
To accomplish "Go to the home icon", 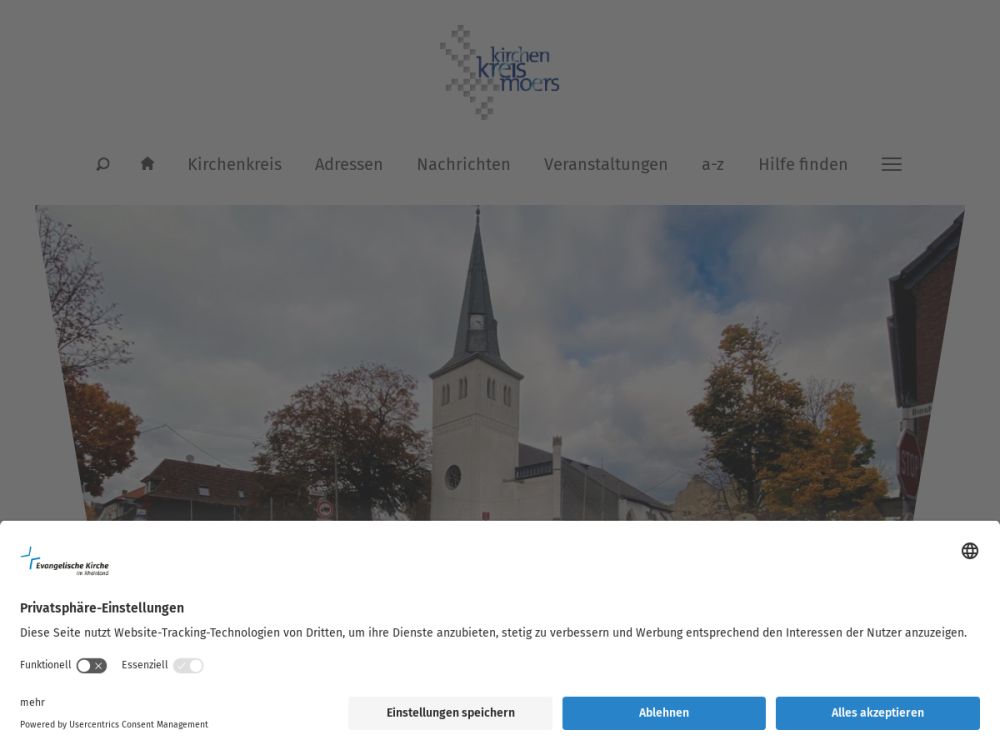I will (x=147, y=164).
